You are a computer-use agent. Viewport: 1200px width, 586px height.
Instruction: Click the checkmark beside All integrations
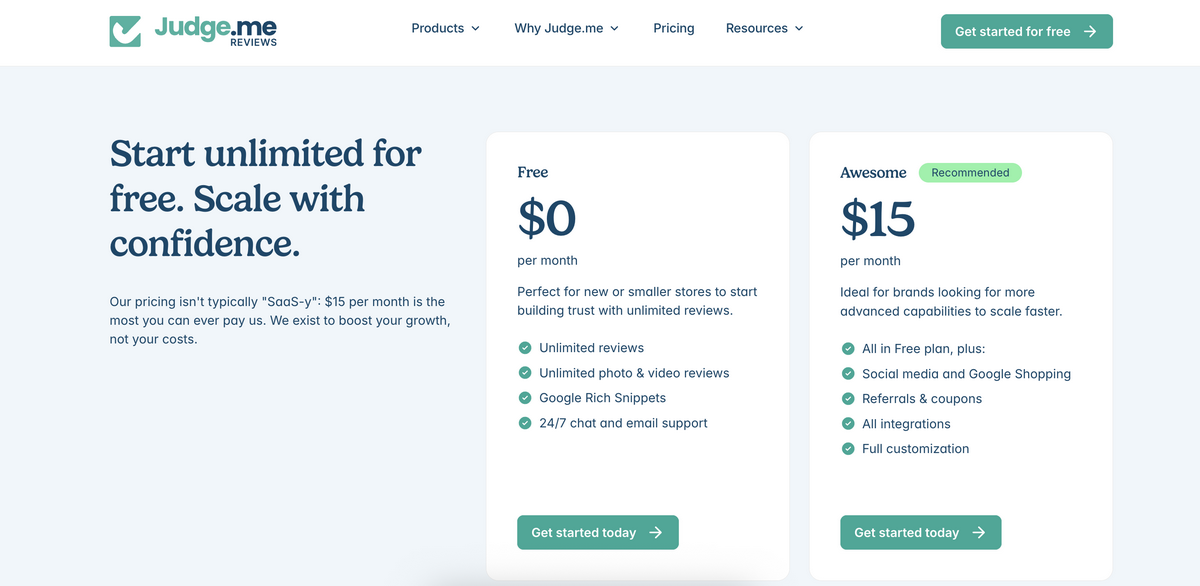(x=848, y=423)
